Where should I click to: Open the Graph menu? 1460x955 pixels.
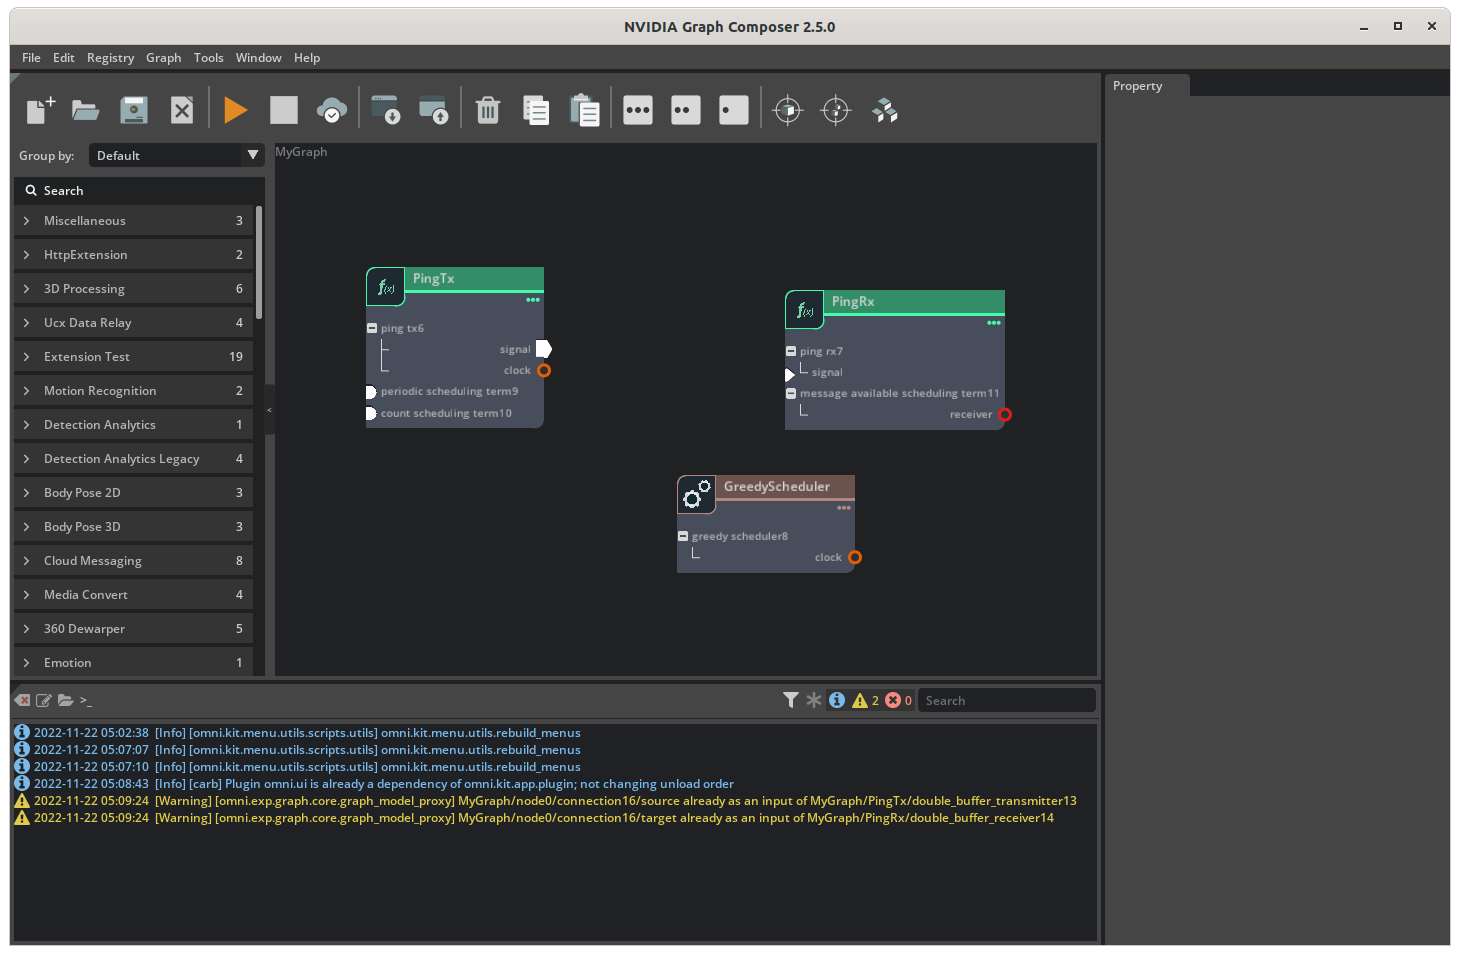click(164, 58)
